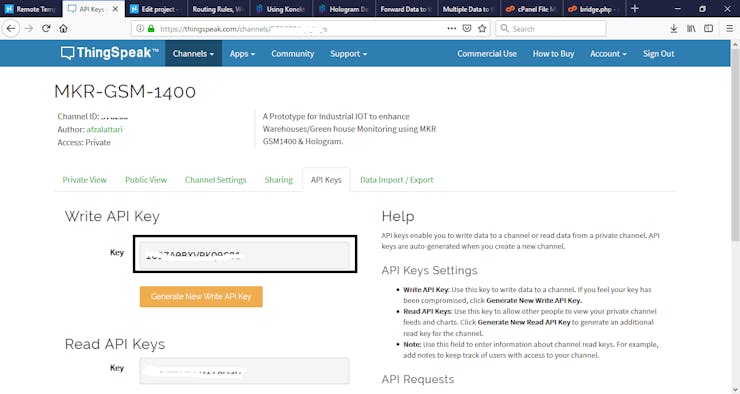Switch to Multiple Data browser tab
The height and width of the screenshot is (394, 740).
[468, 9]
